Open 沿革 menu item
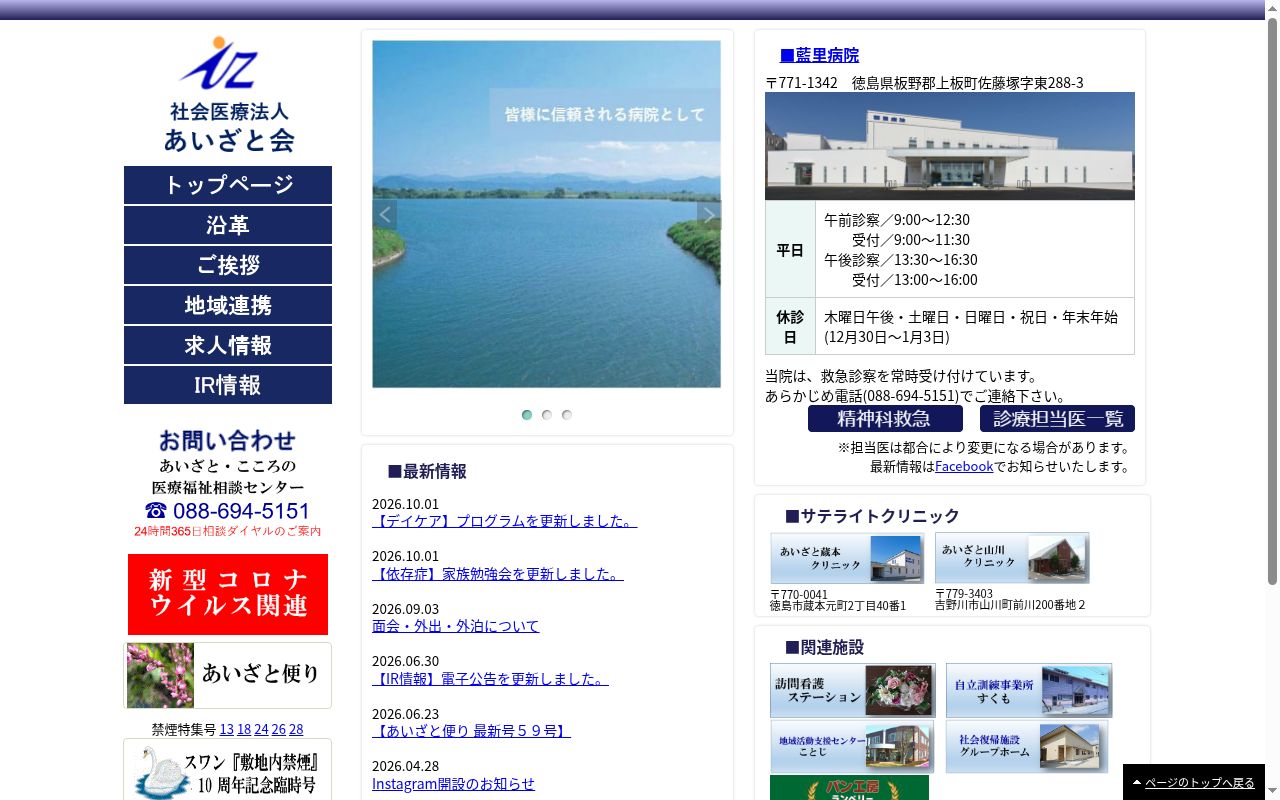 point(228,225)
